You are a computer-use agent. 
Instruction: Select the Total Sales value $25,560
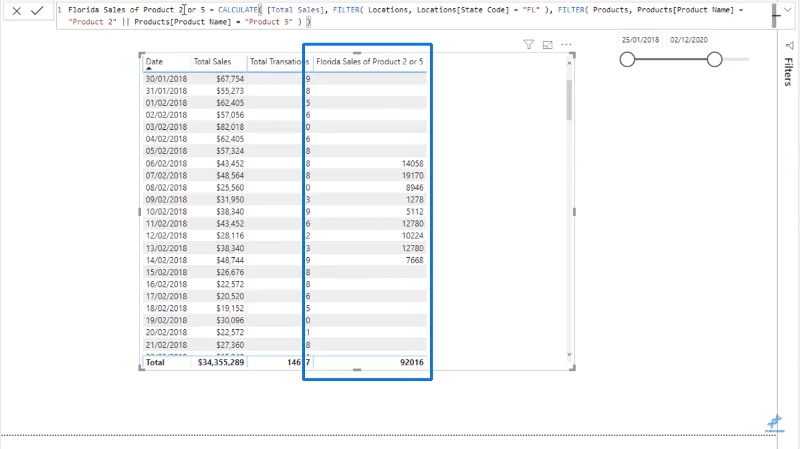pyautogui.click(x=230, y=188)
